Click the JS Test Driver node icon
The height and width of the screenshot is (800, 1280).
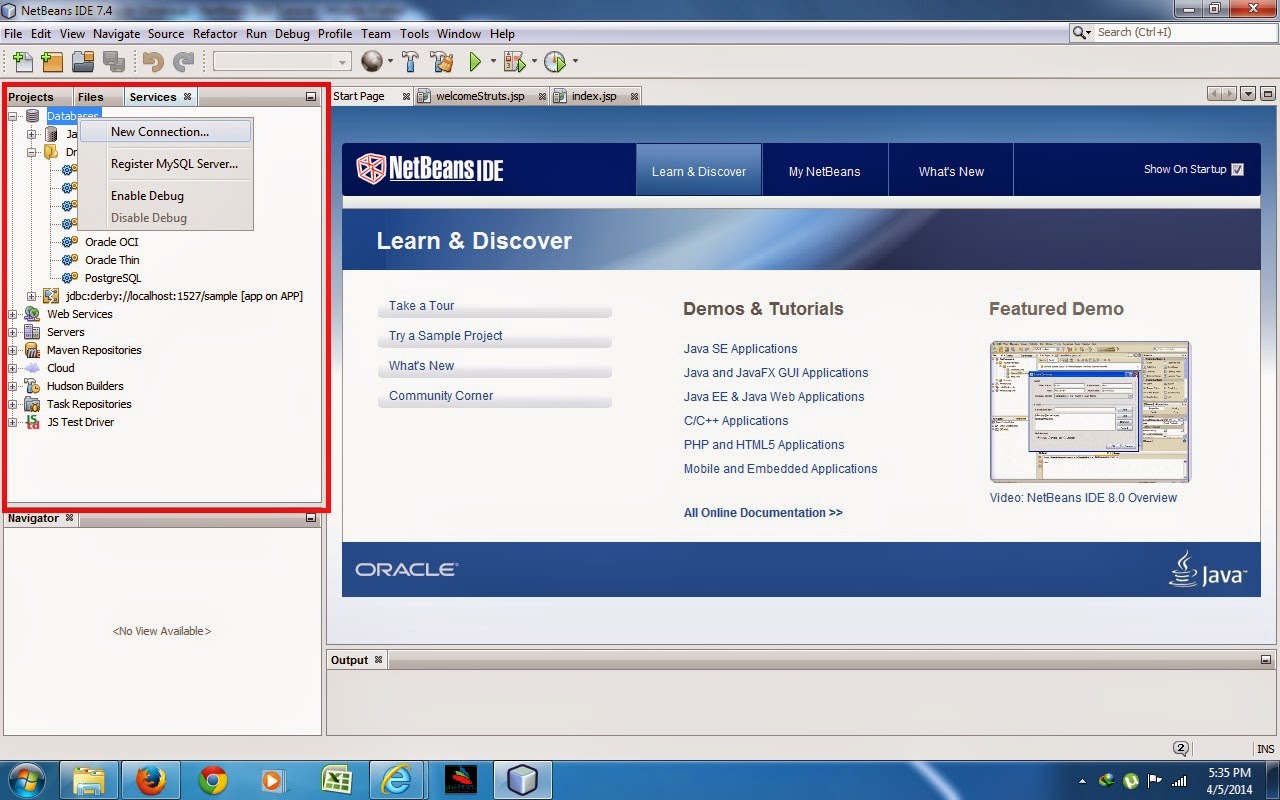pos(32,422)
